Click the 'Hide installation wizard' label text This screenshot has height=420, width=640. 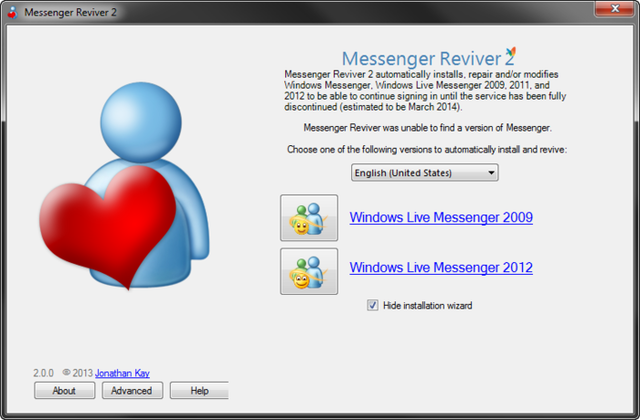(427, 305)
